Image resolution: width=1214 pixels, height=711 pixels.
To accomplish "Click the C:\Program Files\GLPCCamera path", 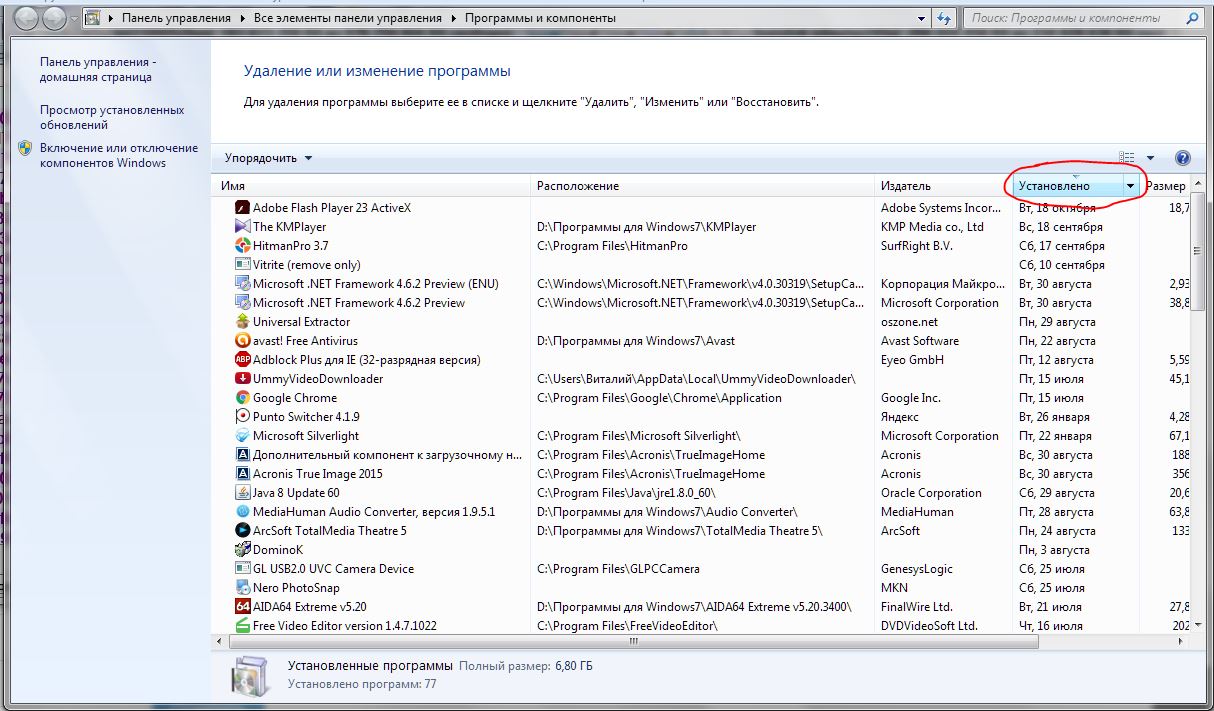I will coord(618,569).
